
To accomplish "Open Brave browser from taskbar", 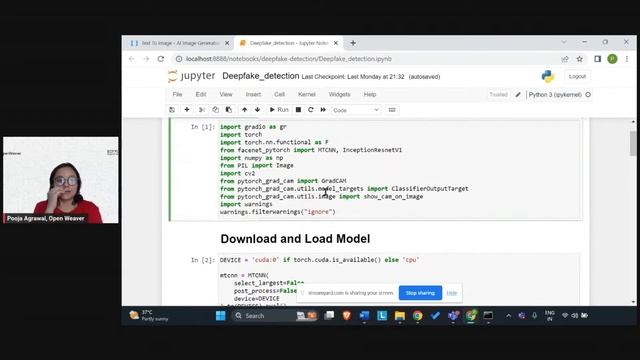I will point(347,316).
